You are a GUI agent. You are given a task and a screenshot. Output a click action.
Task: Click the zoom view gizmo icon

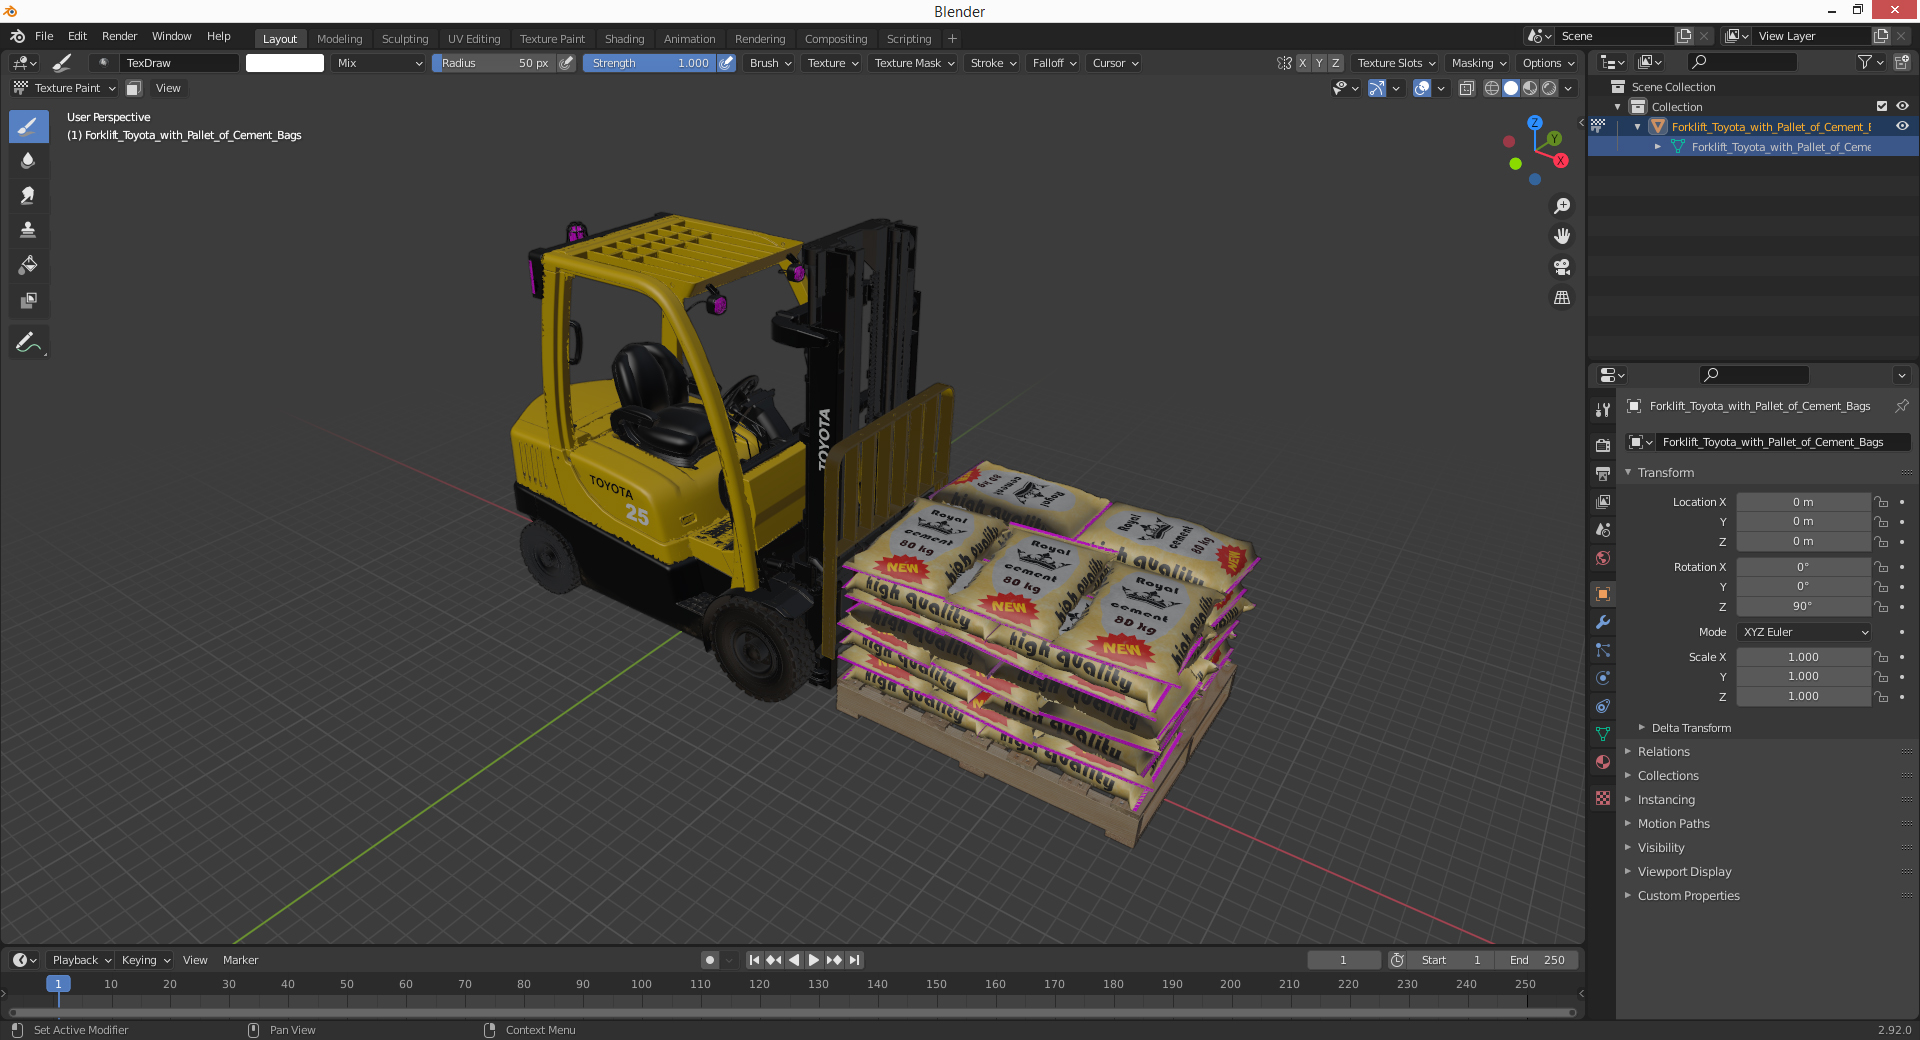pos(1562,206)
